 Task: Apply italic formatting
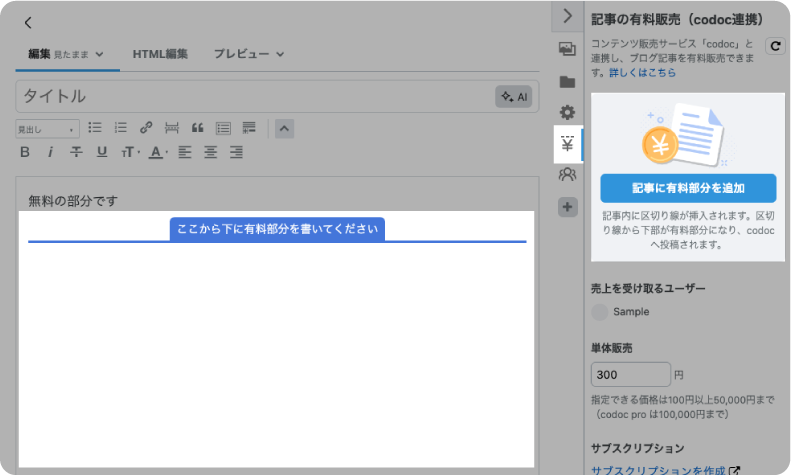[50, 152]
